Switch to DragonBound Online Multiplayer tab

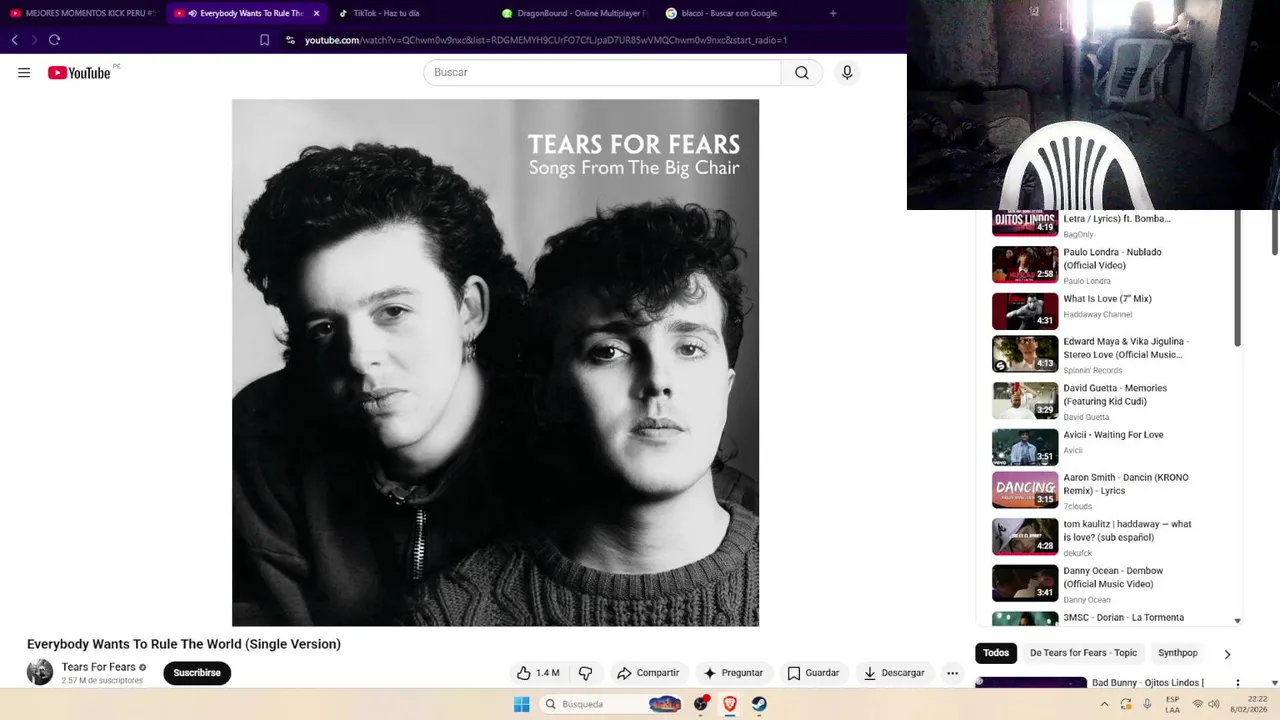tap(574, 13)
